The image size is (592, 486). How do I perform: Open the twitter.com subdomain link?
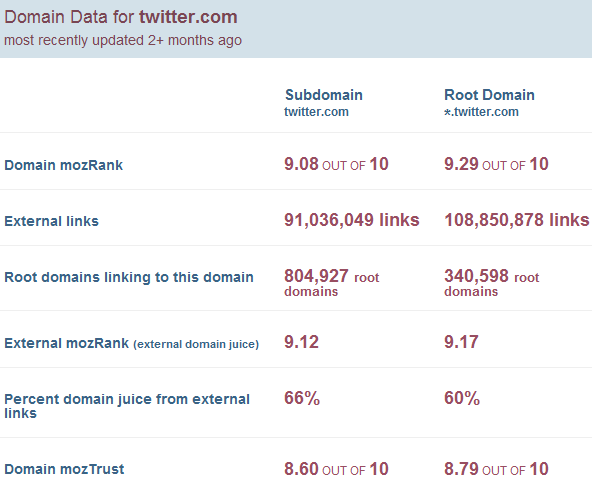click(316, 112)
